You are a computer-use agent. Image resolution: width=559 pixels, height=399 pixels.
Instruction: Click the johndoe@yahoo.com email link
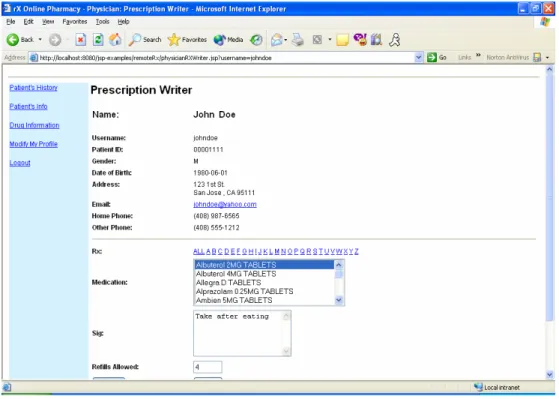pyautogui.click(x=225, y=205)
